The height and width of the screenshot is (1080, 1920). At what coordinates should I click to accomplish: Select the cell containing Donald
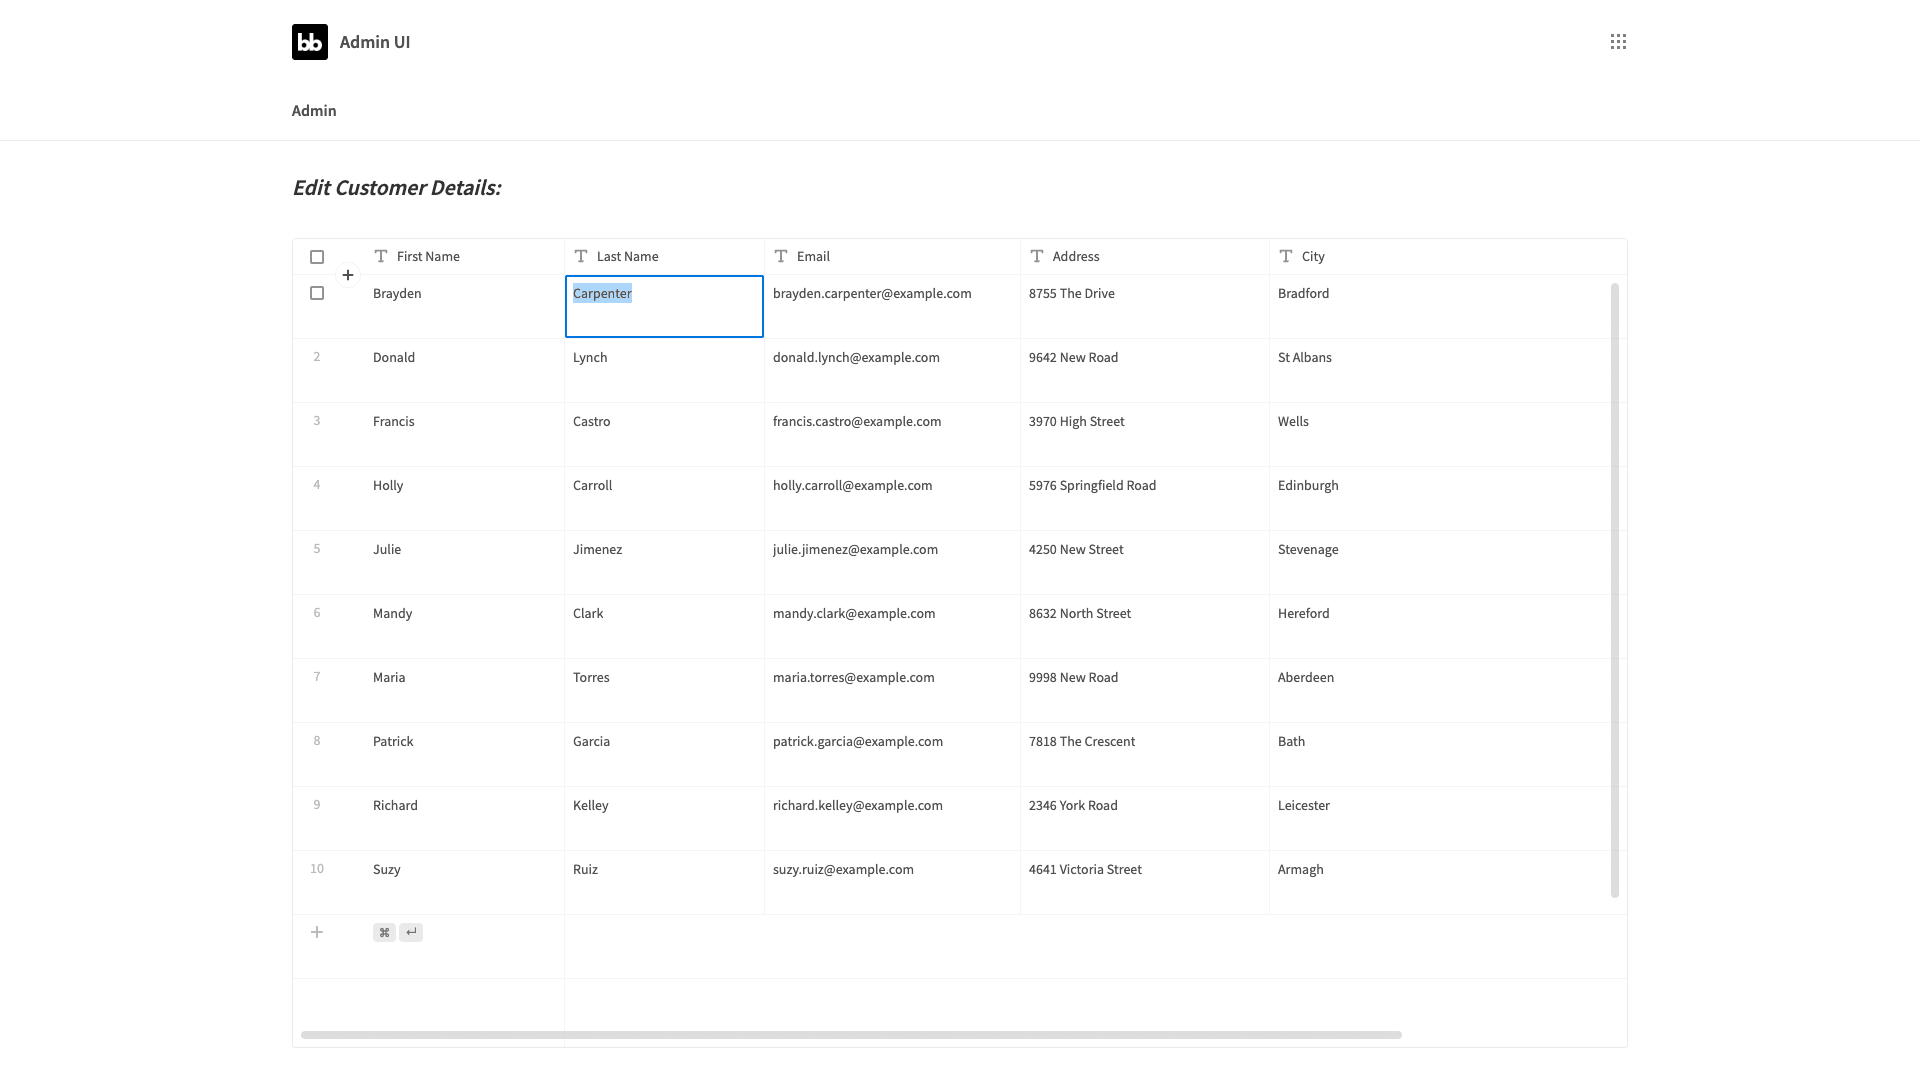tap(465, 371)
